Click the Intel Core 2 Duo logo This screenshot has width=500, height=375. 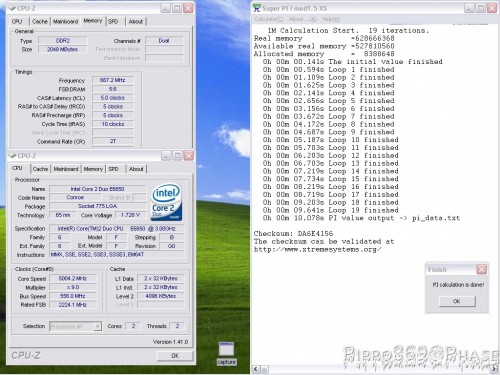pyautogui.click(x=166, y=202)
